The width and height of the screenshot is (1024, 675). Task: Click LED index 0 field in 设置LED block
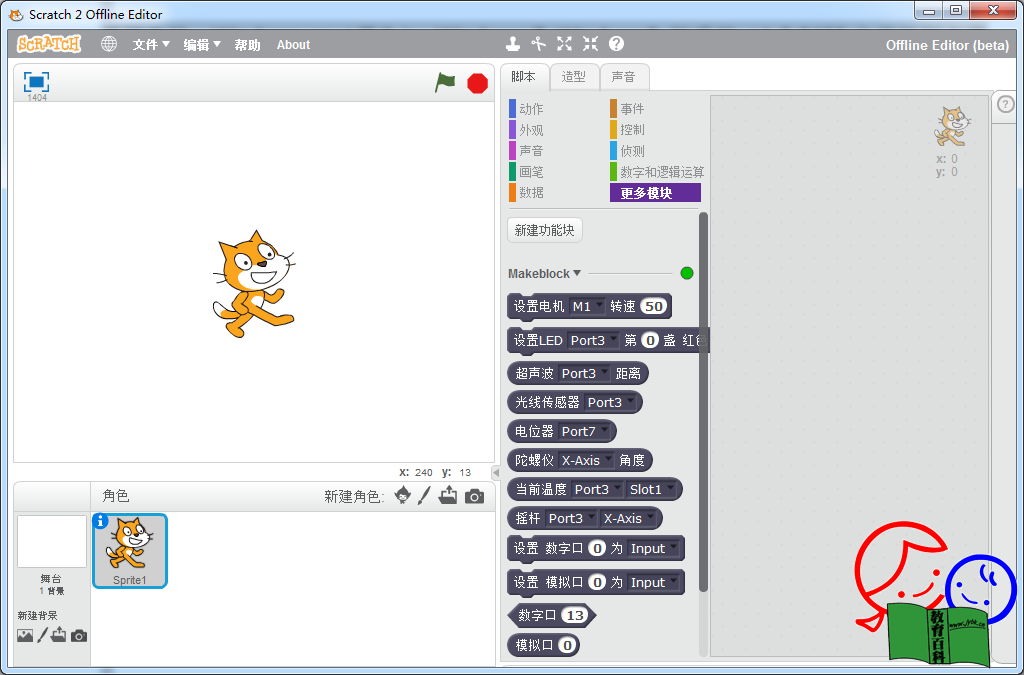coord(650,340)
